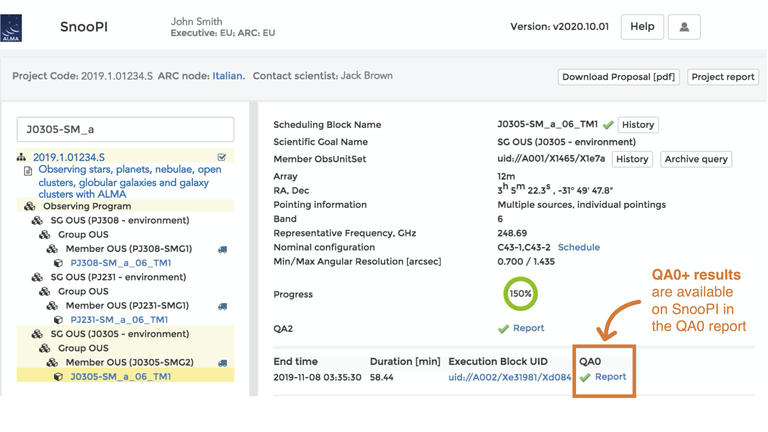Open the Help button

pyautogui.click(x=642, y=26)
